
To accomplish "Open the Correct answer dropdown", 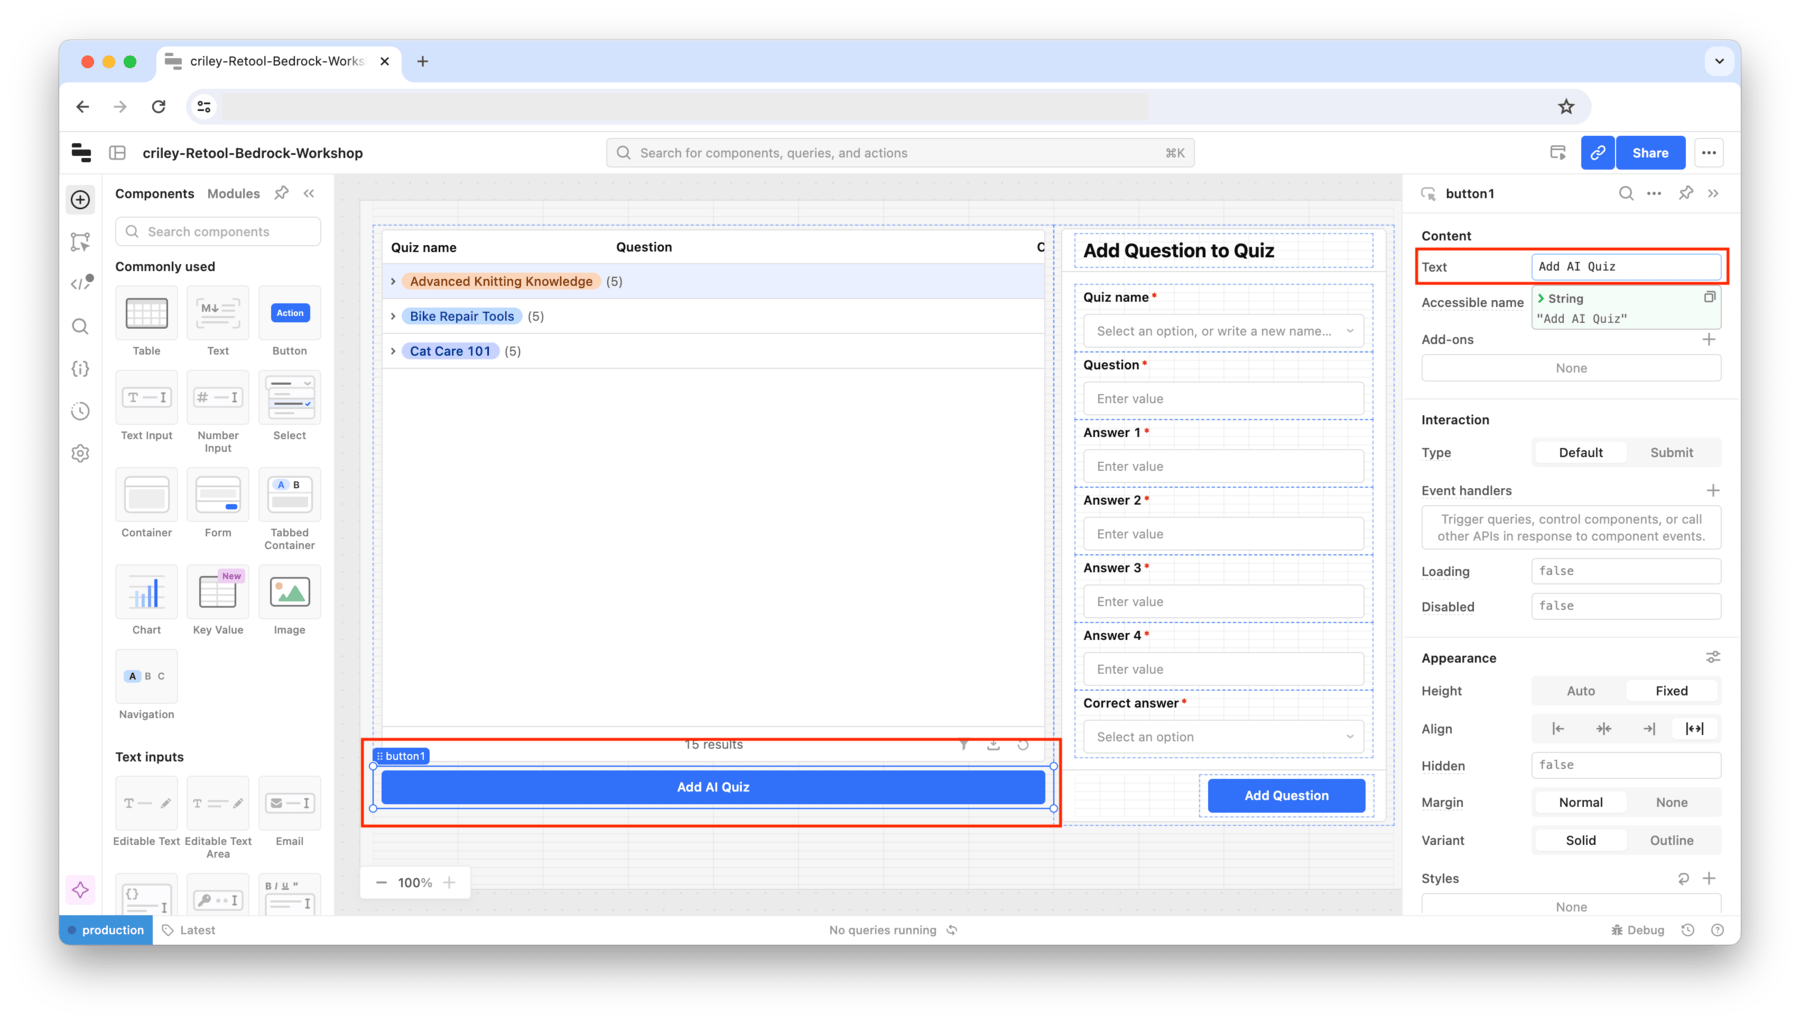I will coord(1223,737).
